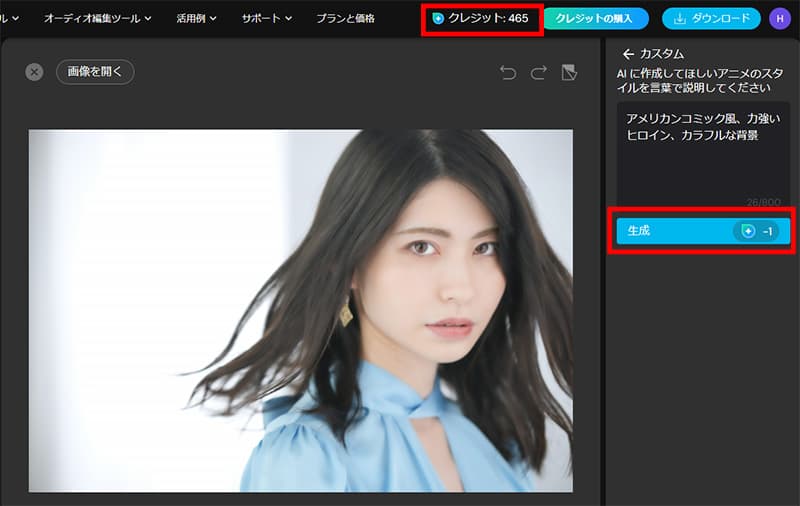
Task: Click the credit shield icon in header
Action: (438, 19)
